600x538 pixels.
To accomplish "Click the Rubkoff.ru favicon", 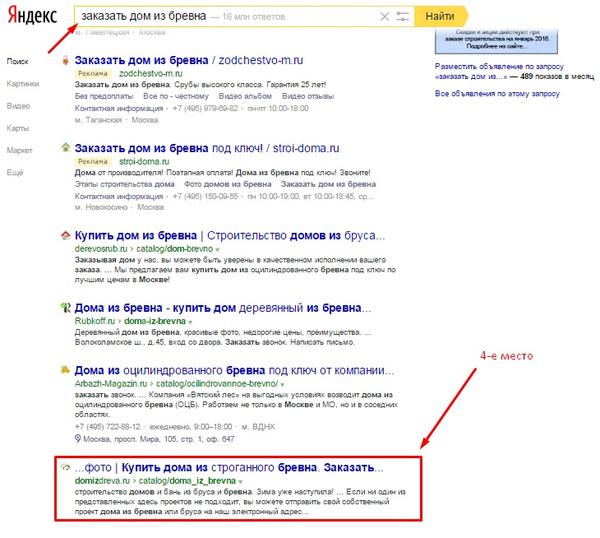I will point(66,307).
